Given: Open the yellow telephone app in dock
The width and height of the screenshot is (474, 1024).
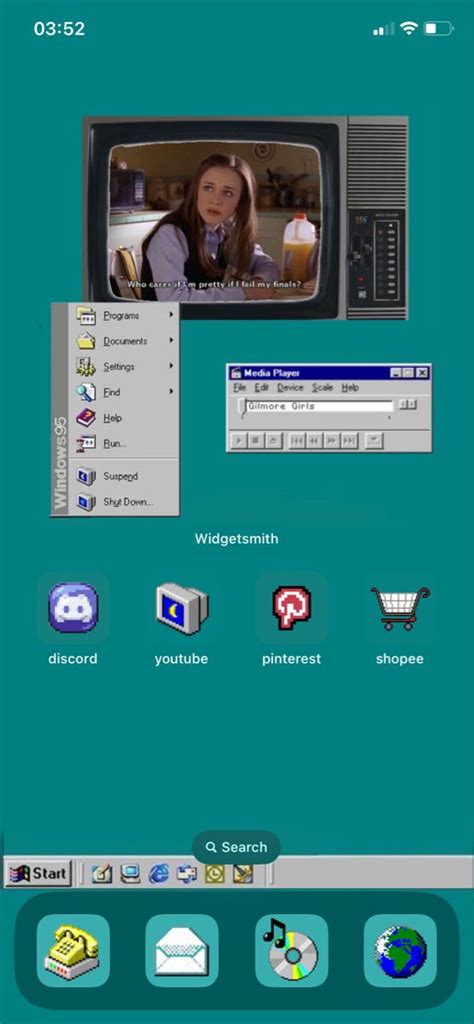Looking at the screenshot, I should (x=72, y=950).
